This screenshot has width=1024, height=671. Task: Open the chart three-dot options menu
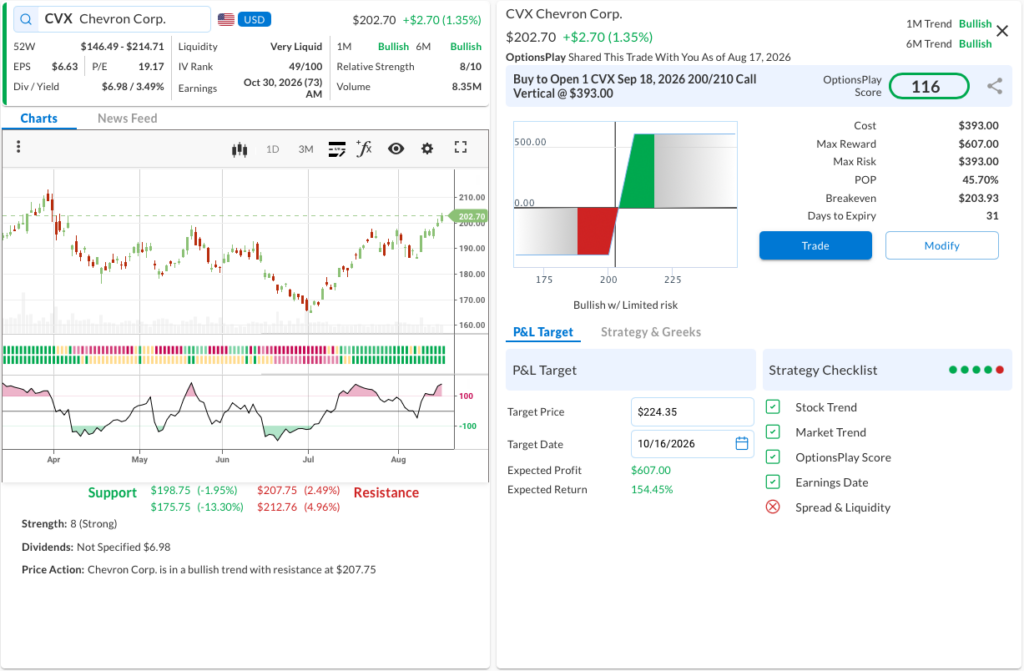(18, 147)
